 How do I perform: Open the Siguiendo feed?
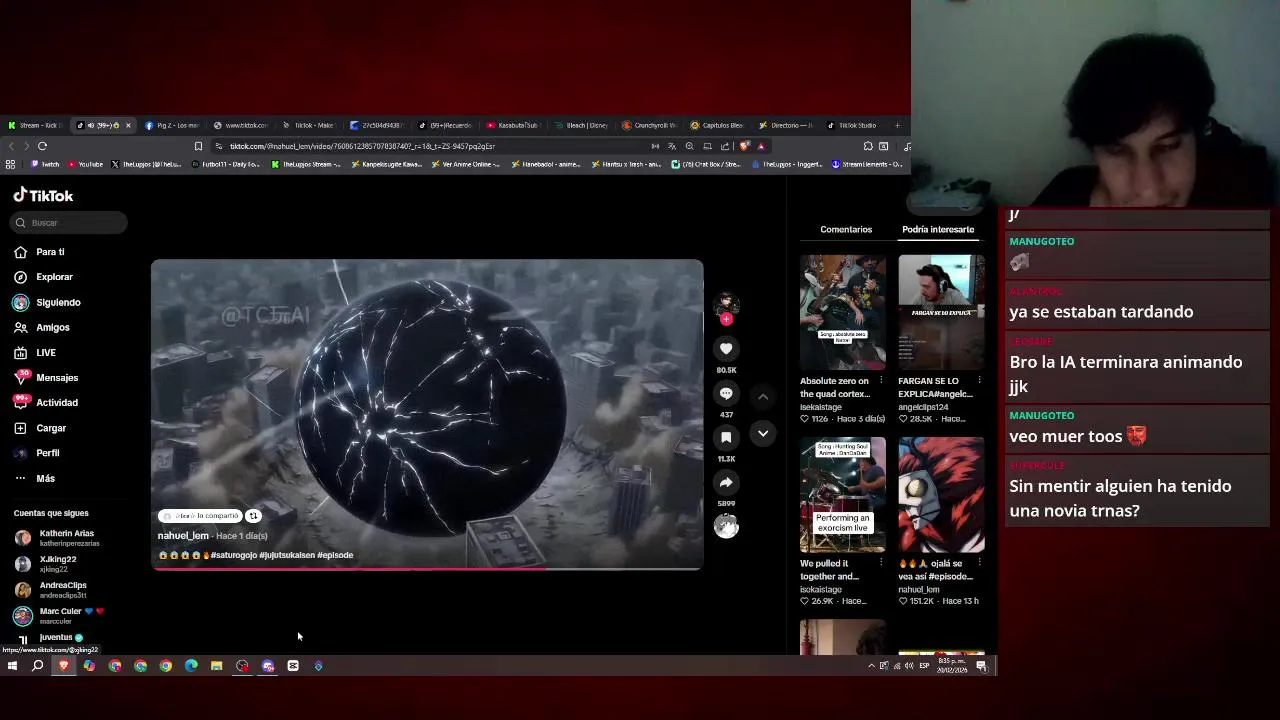[48, 302]
